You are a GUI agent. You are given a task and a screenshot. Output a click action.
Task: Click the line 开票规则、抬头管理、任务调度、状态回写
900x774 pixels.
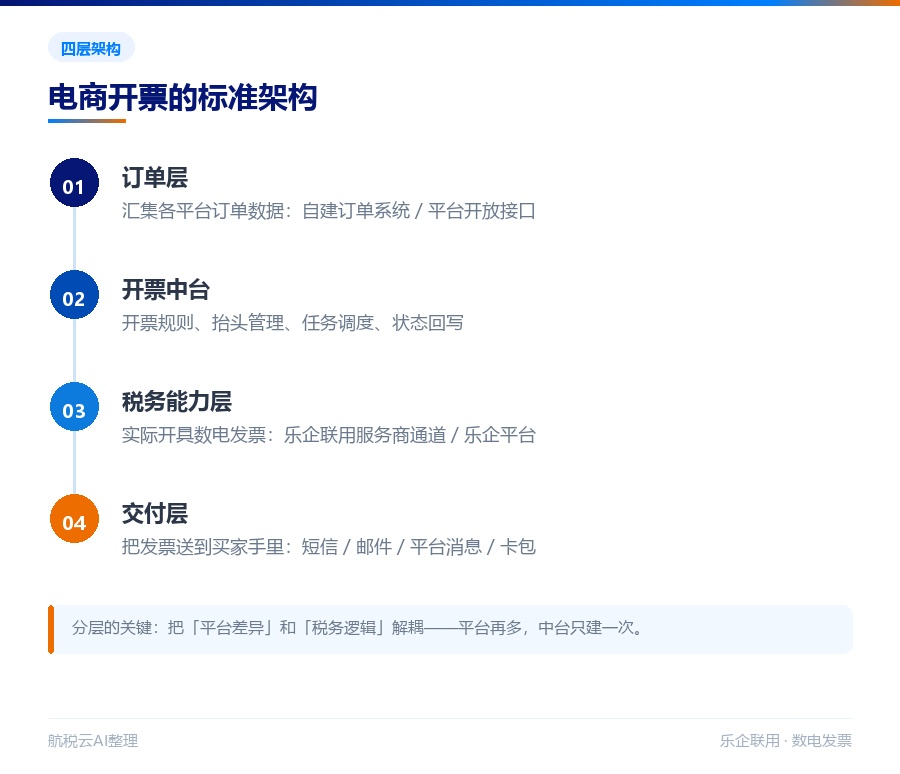pos(293,323)
